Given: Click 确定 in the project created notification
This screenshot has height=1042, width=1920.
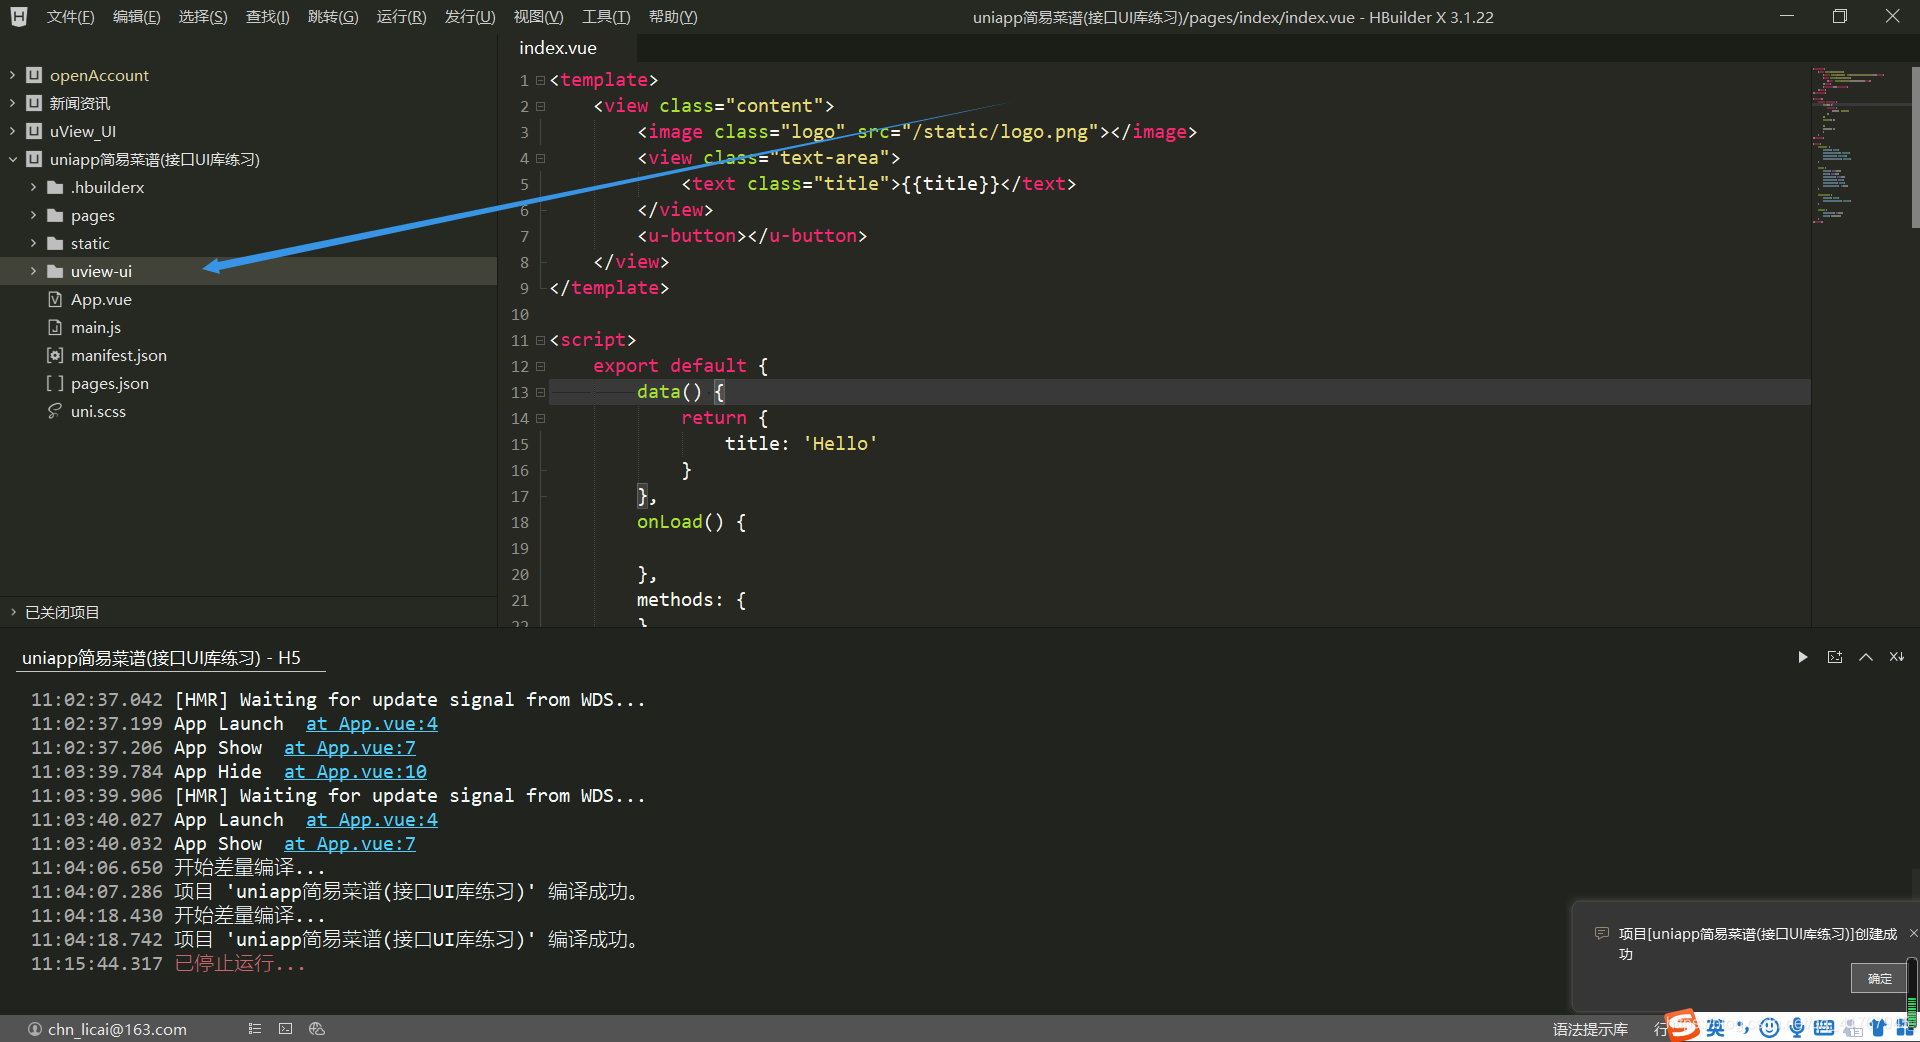Looking at the screenshot, I should (1879, 978).
